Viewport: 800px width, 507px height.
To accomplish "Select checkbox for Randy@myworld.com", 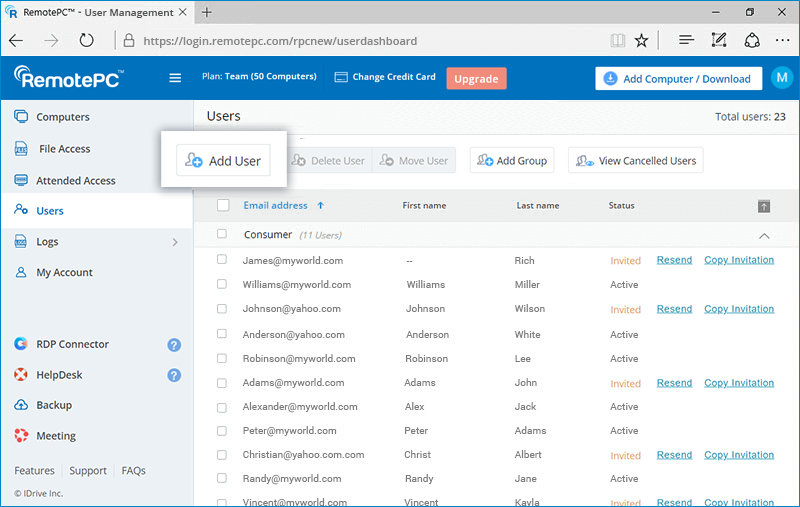I will point(222,478).
